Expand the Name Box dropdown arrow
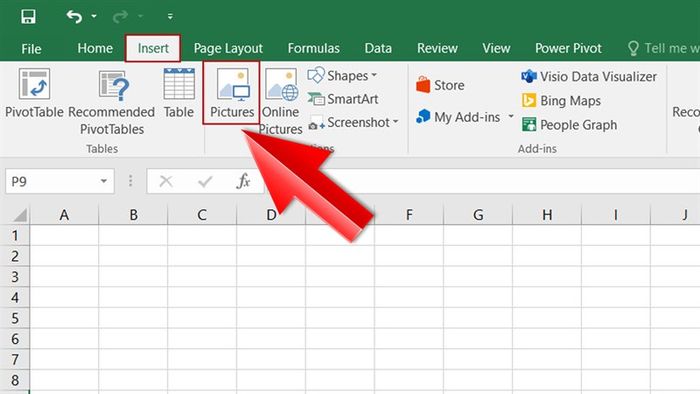This screenshot has width=700, height=394. (x=104, y=182)
